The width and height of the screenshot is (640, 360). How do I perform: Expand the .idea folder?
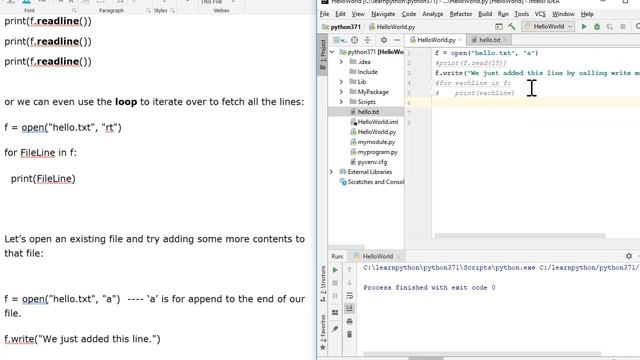point(341,62)
